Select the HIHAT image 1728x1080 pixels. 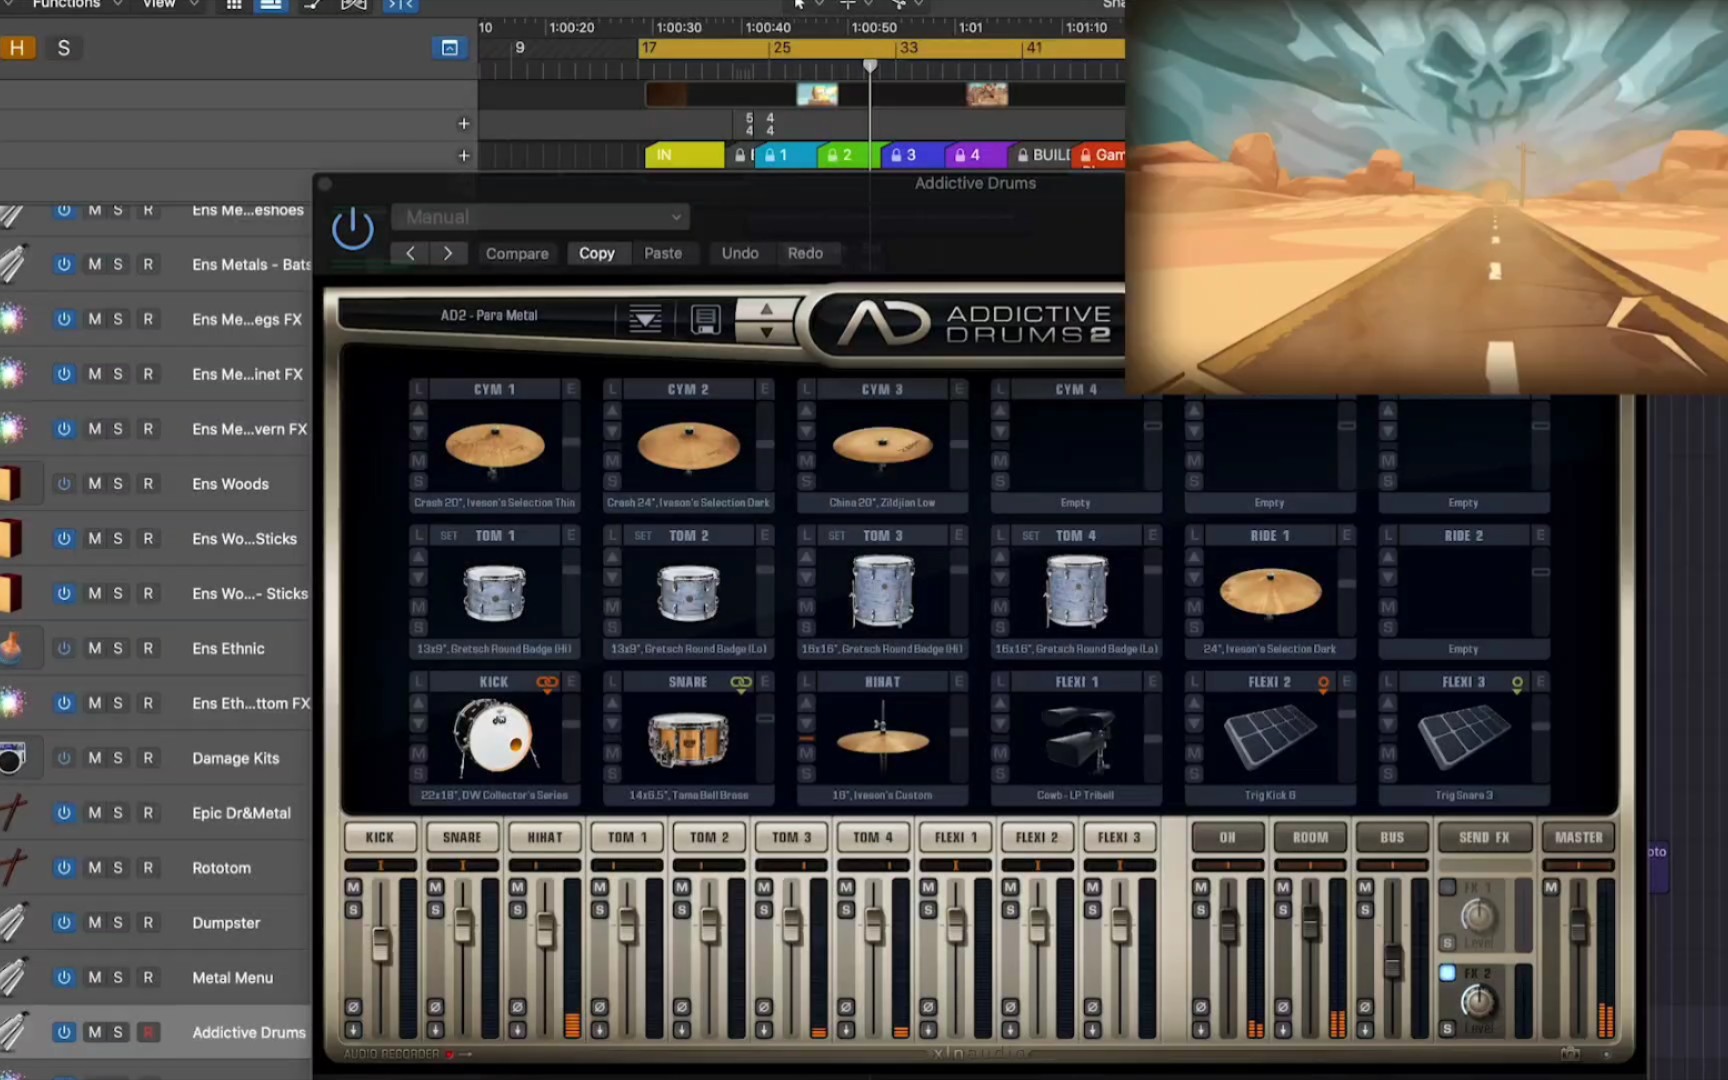pyautogui.click(x=882, y=738)
